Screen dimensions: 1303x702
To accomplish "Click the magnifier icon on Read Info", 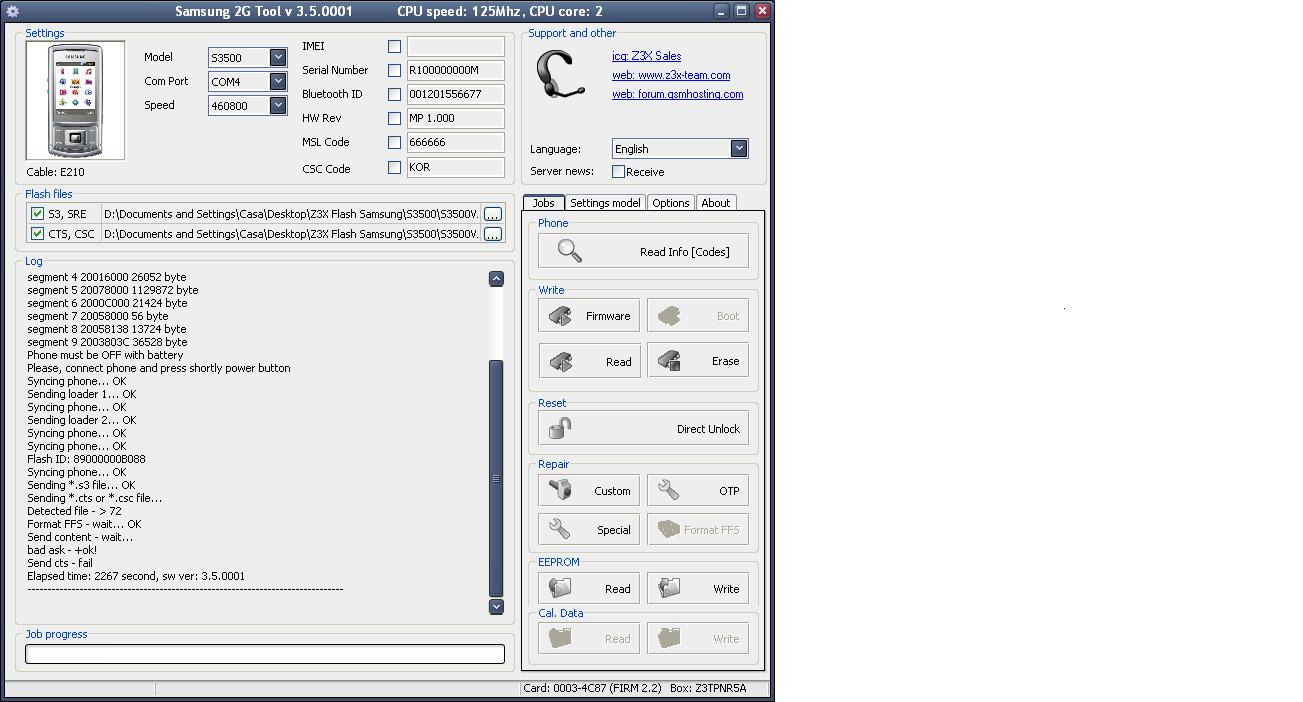I will click(570, 251).
